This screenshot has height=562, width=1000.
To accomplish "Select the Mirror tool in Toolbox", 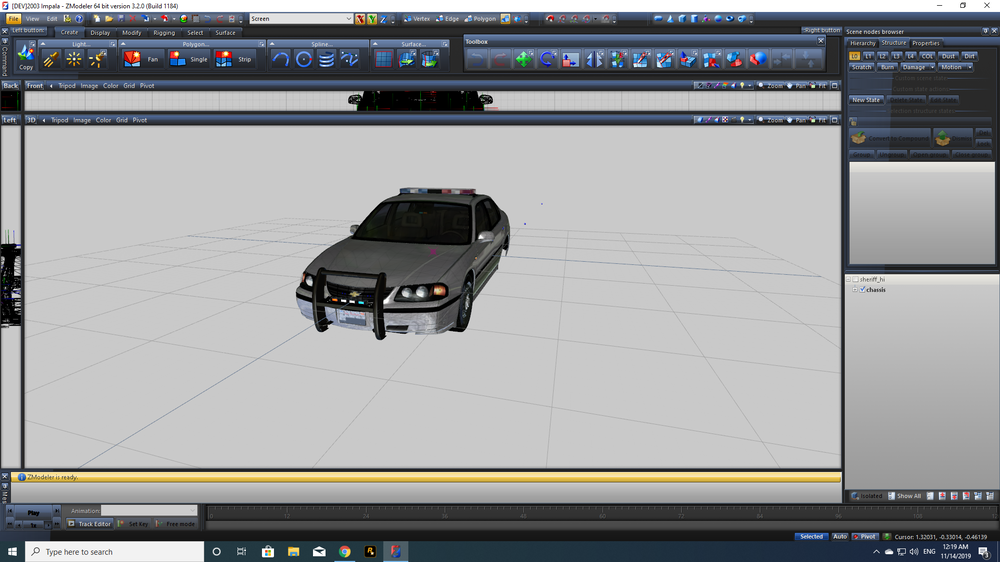I will (595, 60).
